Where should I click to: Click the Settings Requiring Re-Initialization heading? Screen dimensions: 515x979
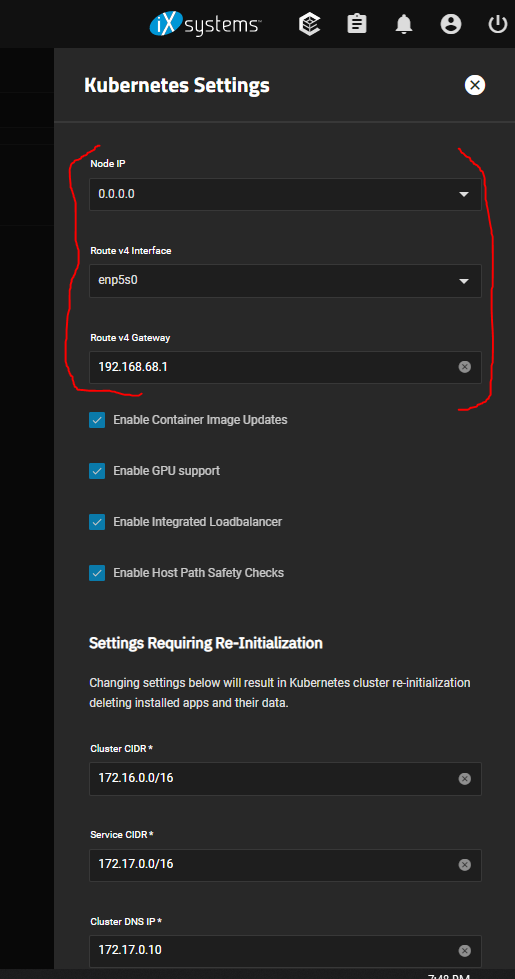point(206,643)
